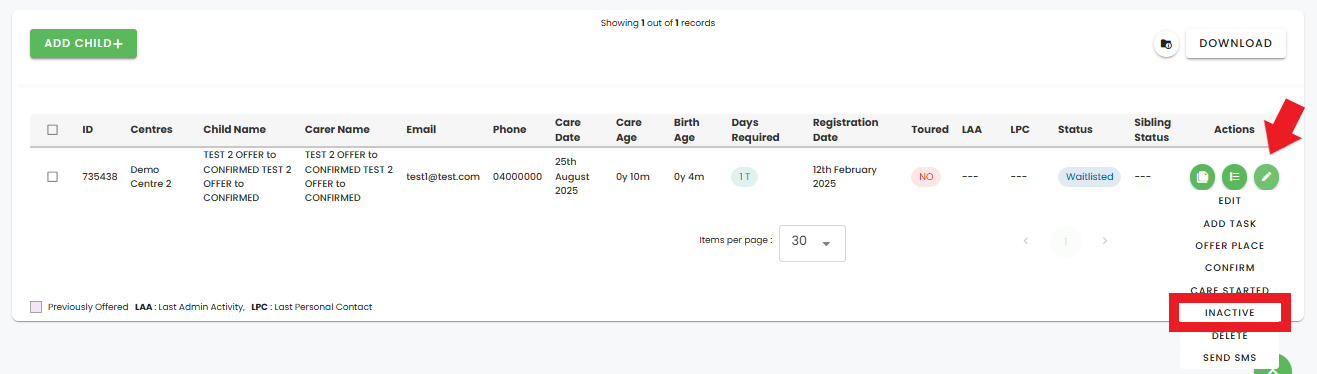
Task: Select the header select-all checkbox
Action: [x=53, y=129]
